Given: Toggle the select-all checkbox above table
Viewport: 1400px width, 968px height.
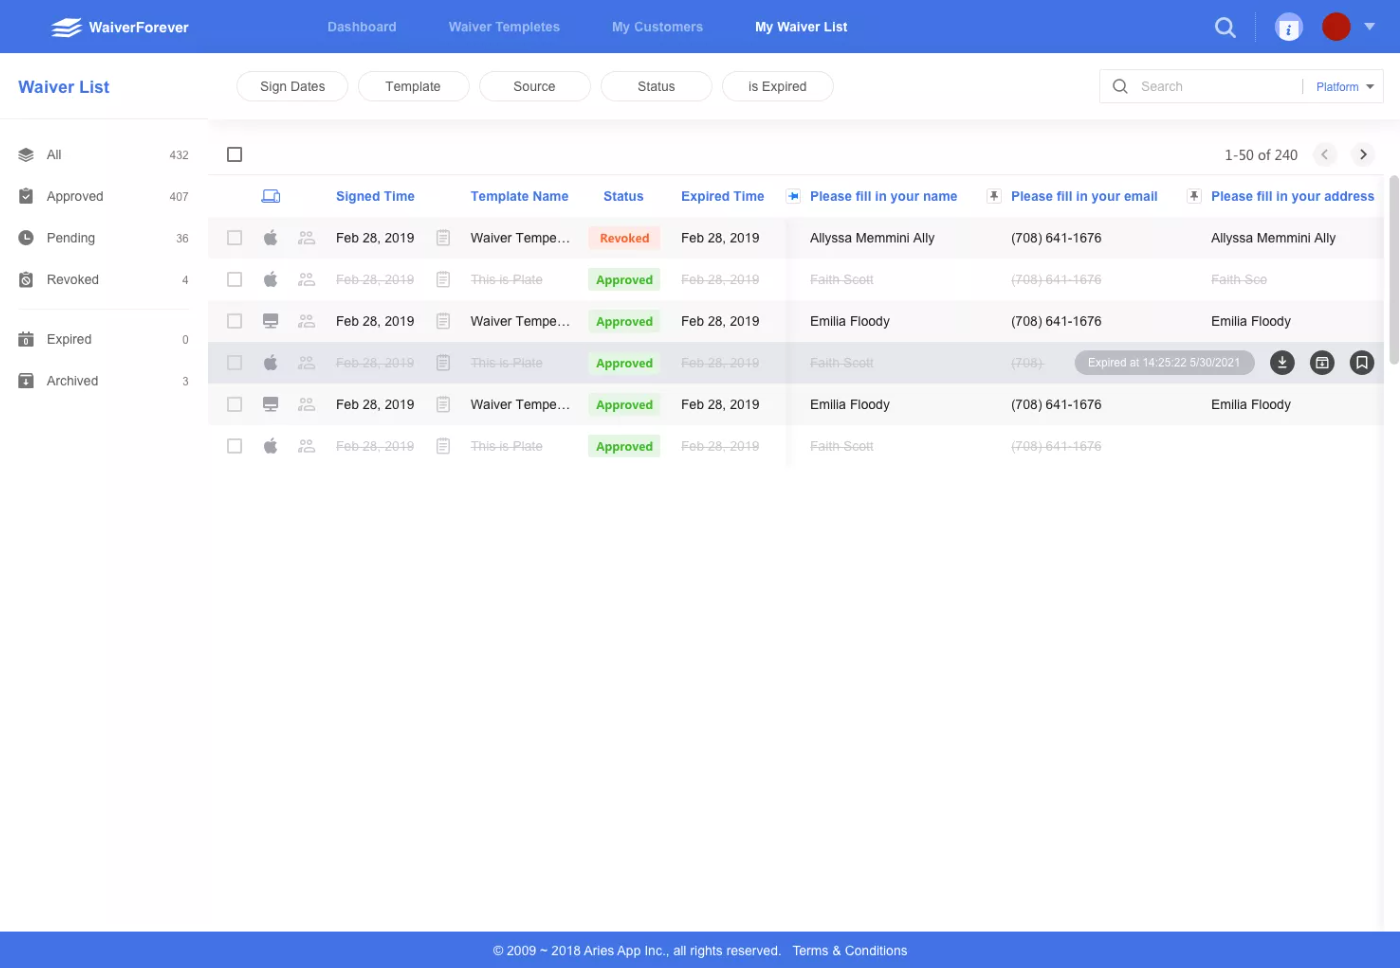Looking at the screenshot, I should (x=235, y=155).
